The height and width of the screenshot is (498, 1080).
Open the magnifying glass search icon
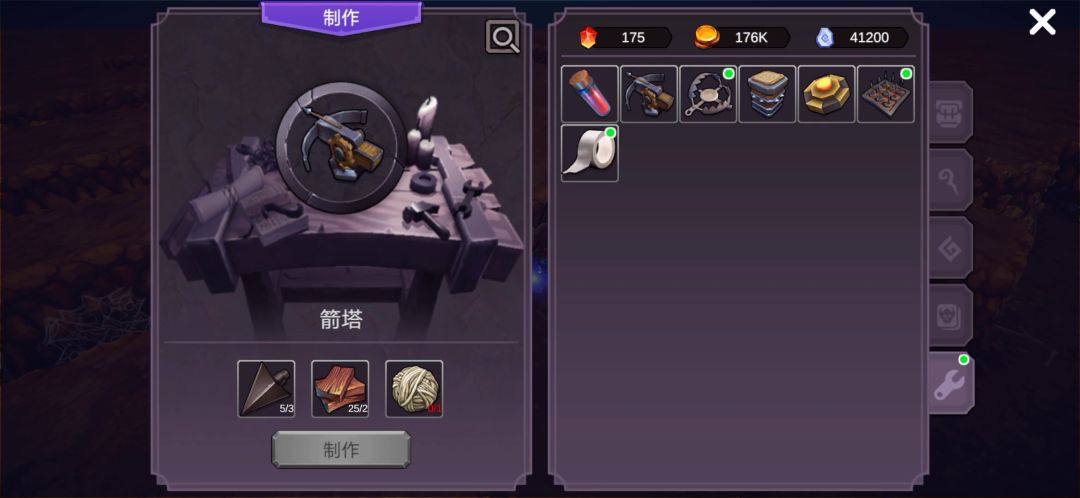[503, 37]
